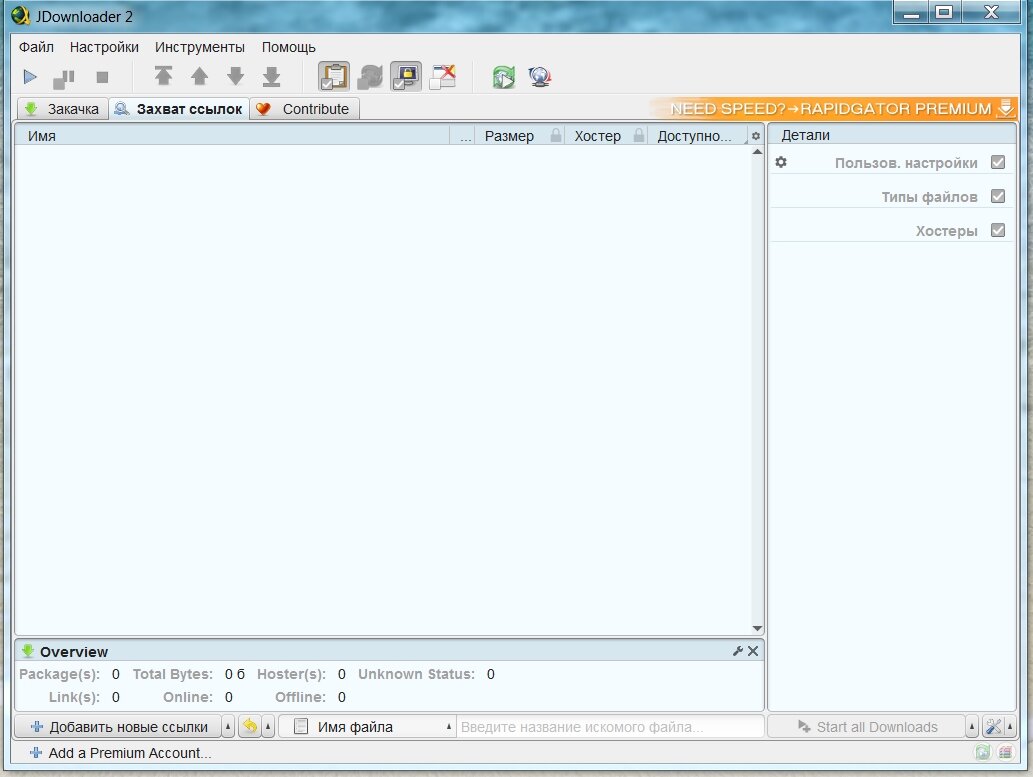Expand arrow beside the yellow undo icon
Viewport: 1033px width, 777px height.
(268, 727)
